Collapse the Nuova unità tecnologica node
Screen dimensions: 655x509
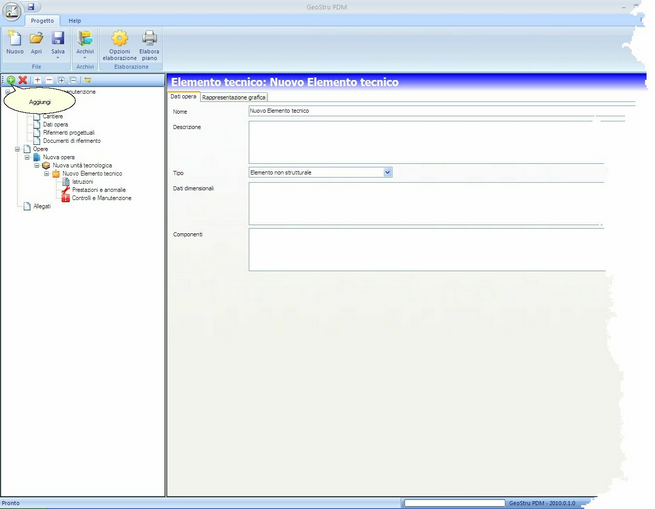(x=37, y=165)
